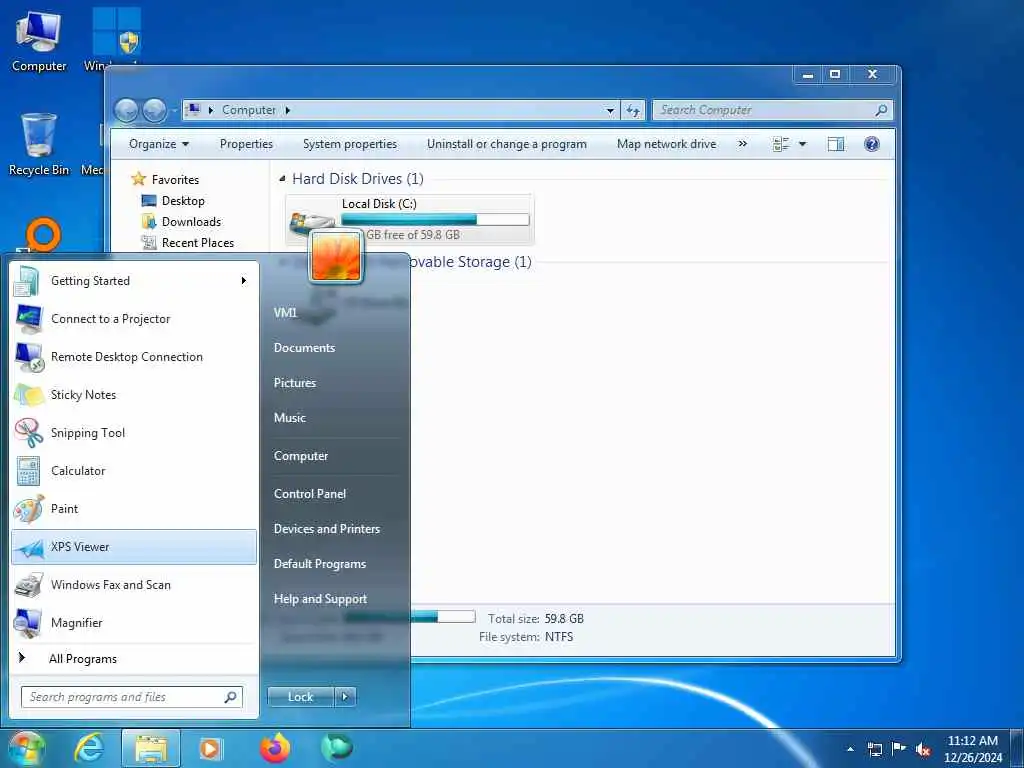
Task: Open Devices and Printers
Action: pyautogui.click(x=327, y=529)
